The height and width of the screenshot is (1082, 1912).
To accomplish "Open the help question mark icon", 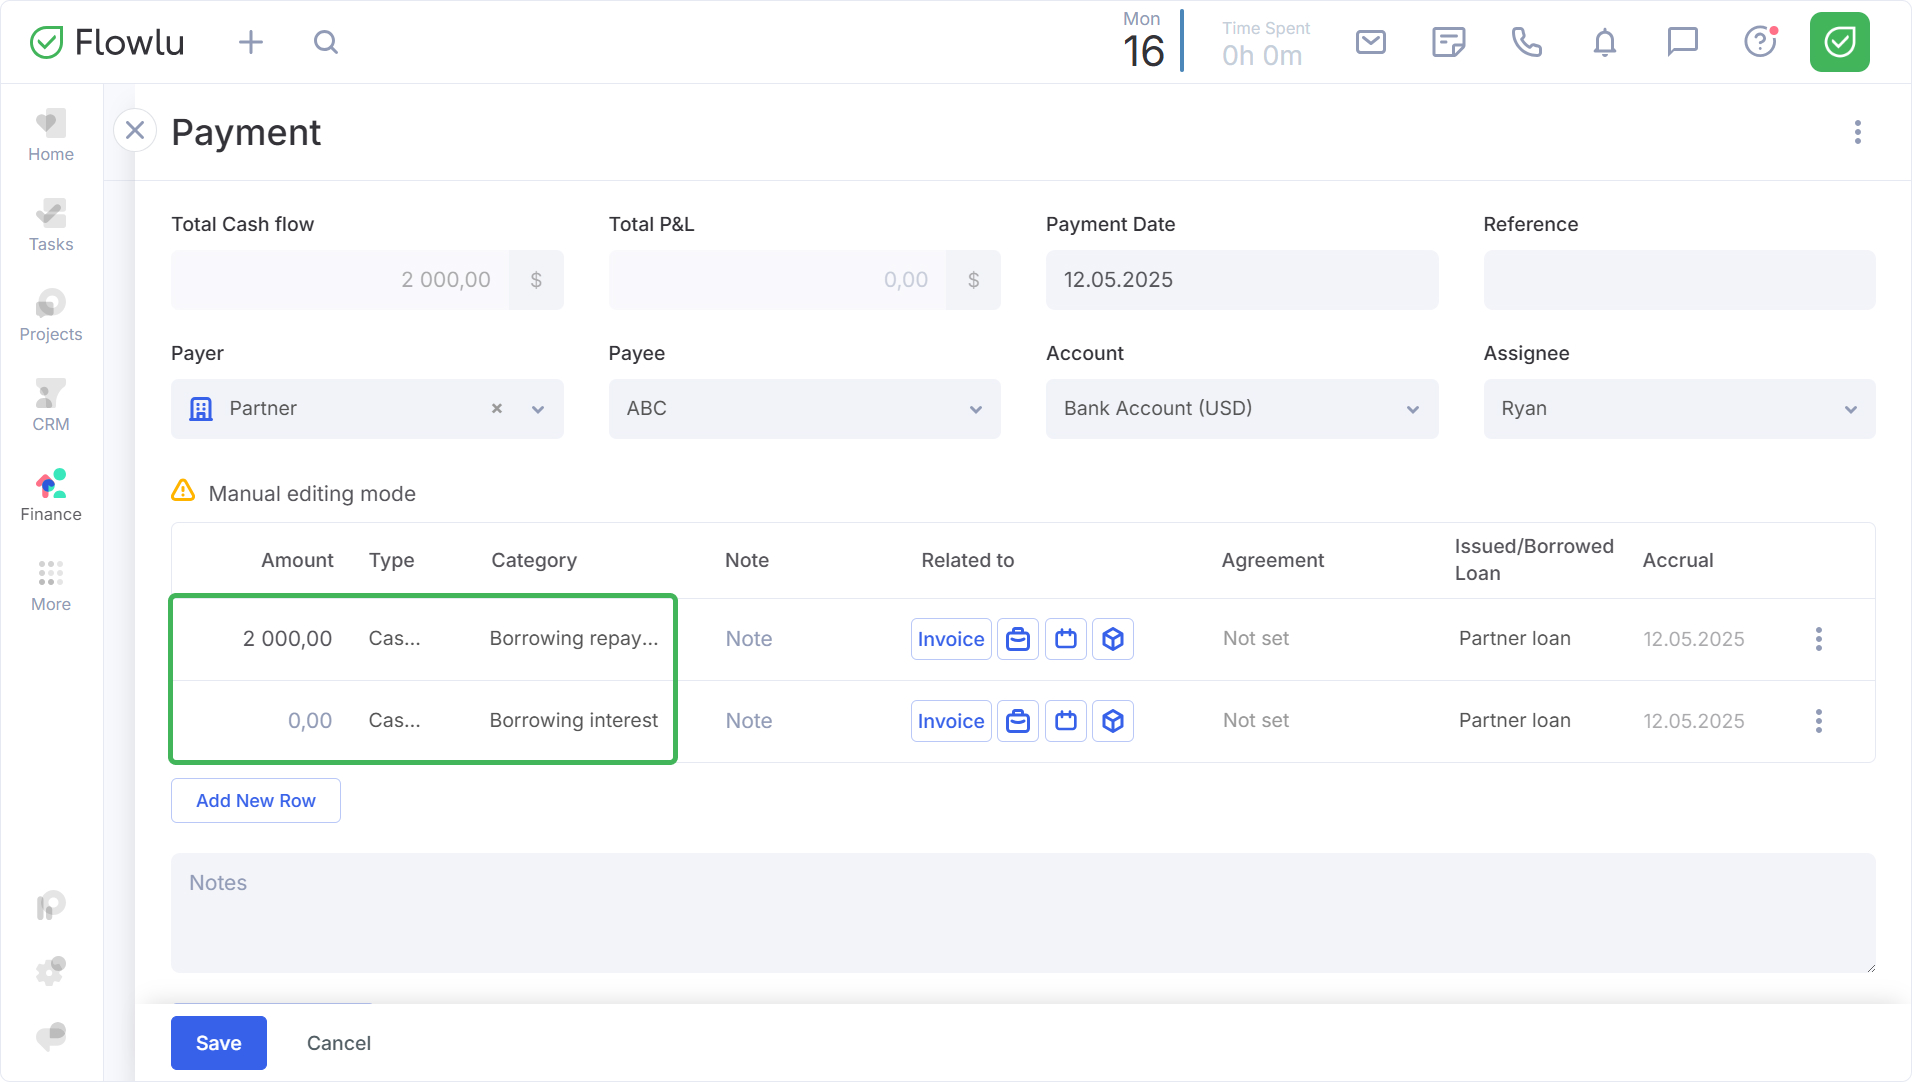I will coord(1759,42).
